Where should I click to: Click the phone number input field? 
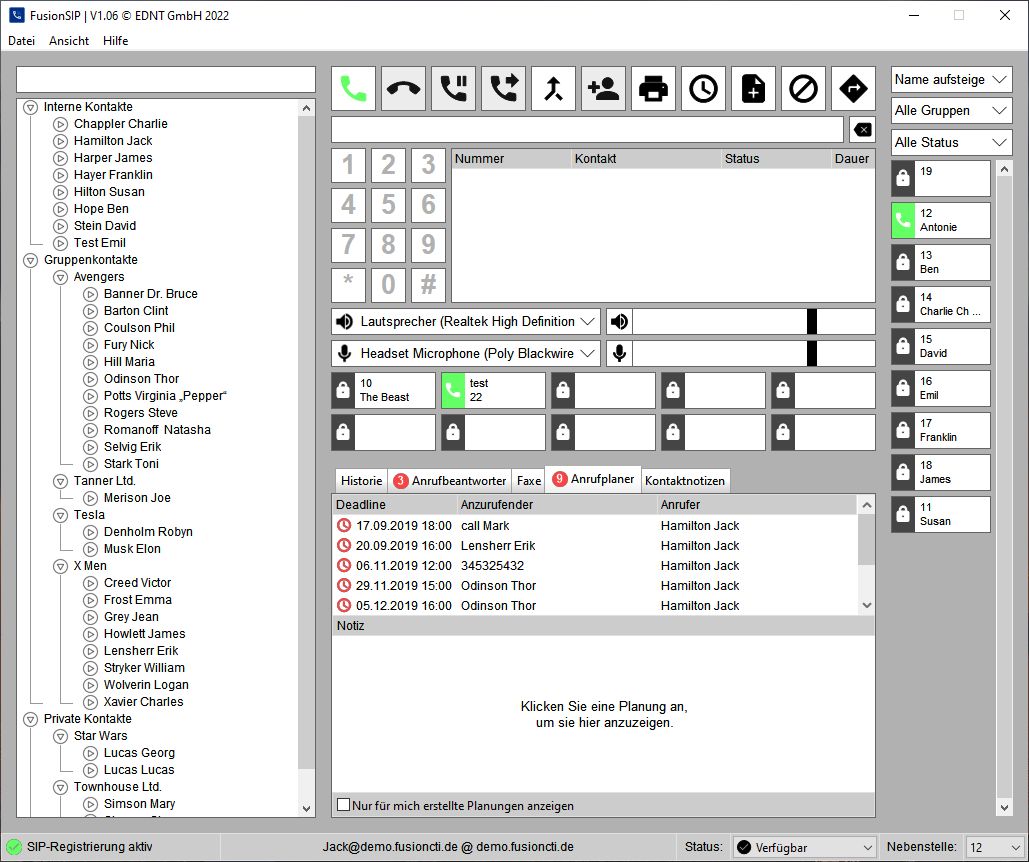[587, 130]
